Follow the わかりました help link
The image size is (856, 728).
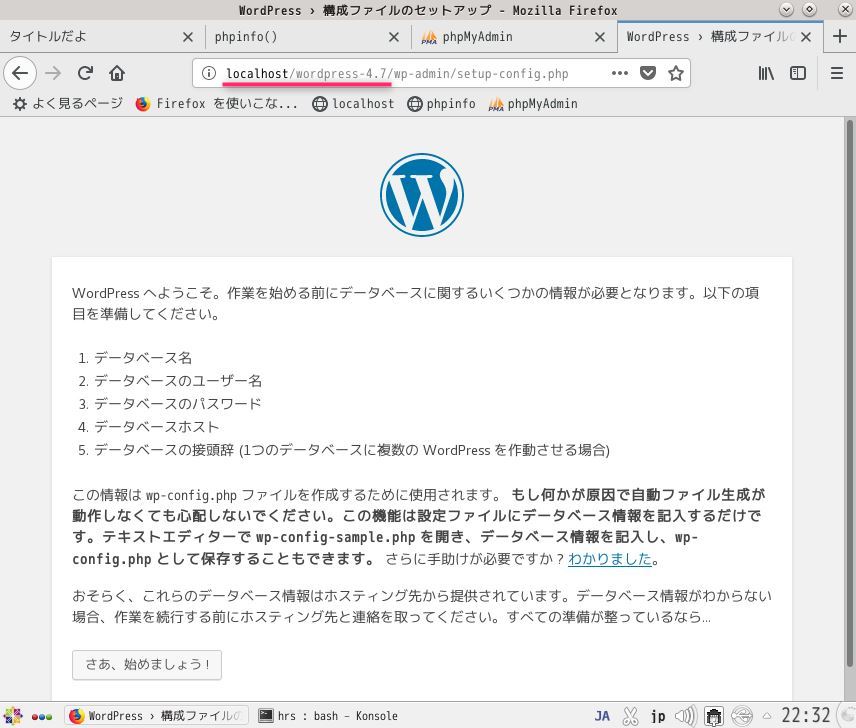tap(610, 559)
